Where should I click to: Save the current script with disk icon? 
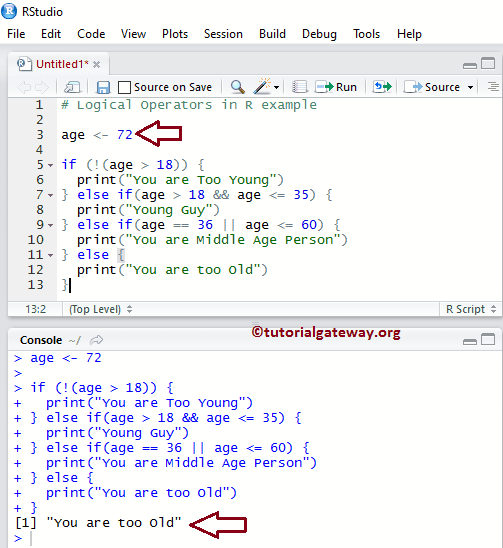(103, 87)
